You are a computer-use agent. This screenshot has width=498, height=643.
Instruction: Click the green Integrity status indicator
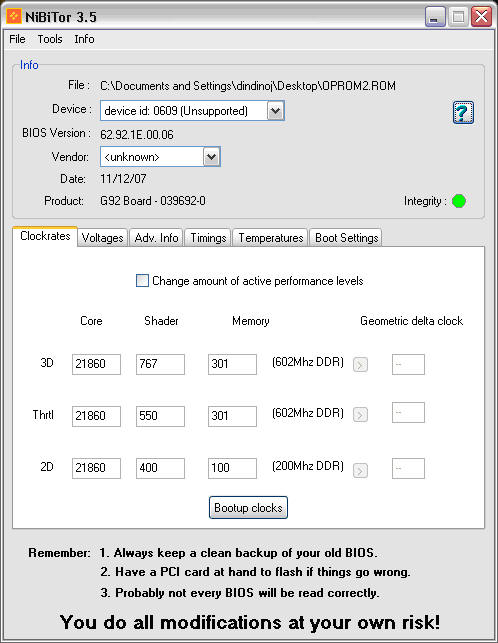pyautogui.click(x=459, y=201)
